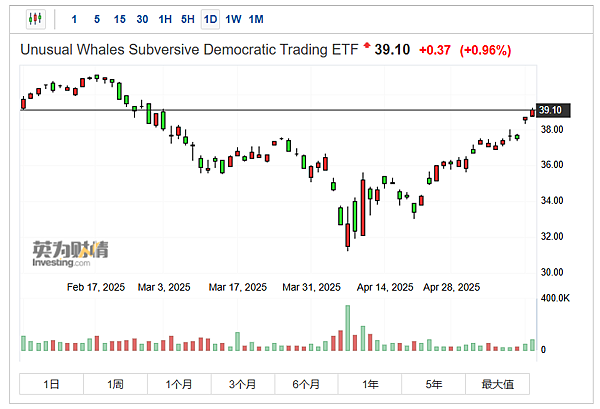Click the 38.00 price axis label
Viewport: 600px width, 409px height.
552,130
